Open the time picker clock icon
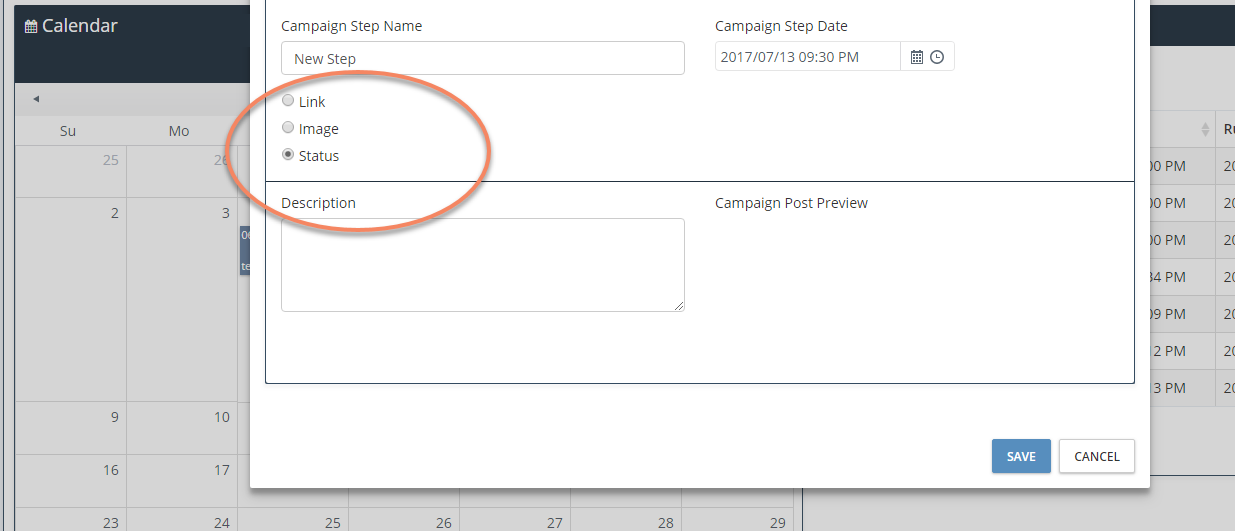Image resolution: width=1235 pixels, height=531 pixels. point(937,58)
